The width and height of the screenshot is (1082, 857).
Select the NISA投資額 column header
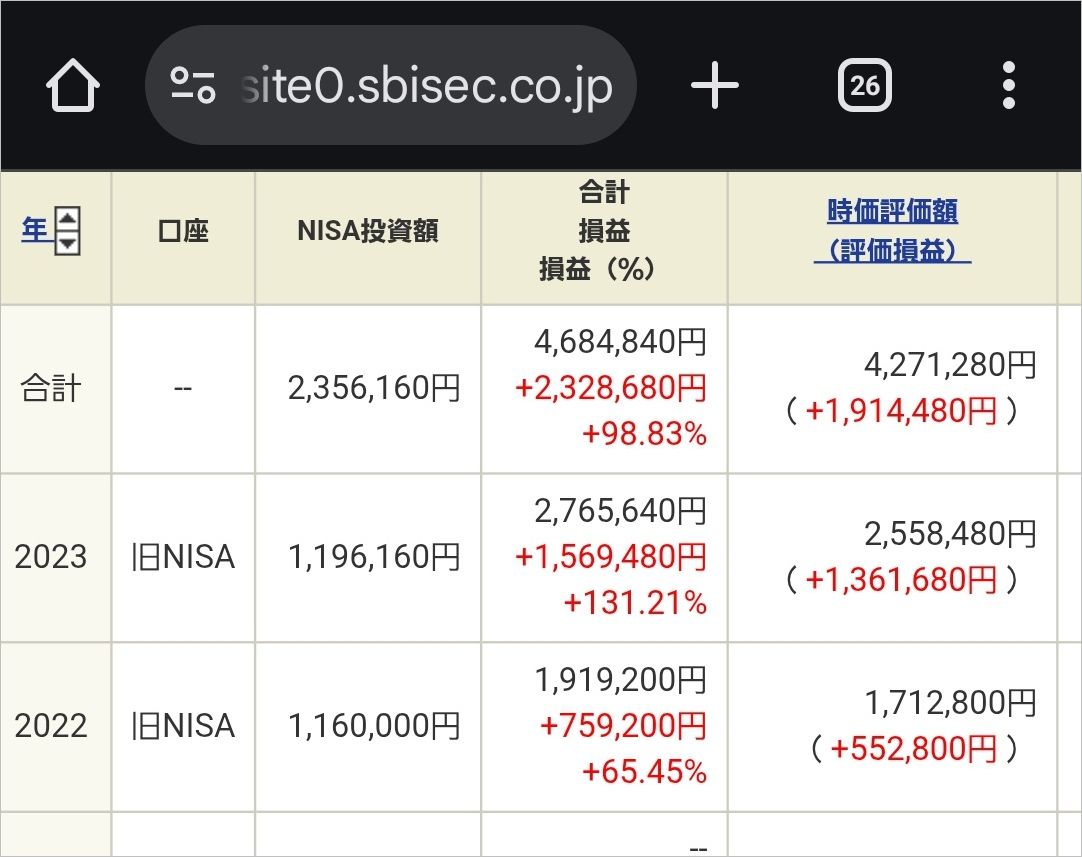(368, 231)
